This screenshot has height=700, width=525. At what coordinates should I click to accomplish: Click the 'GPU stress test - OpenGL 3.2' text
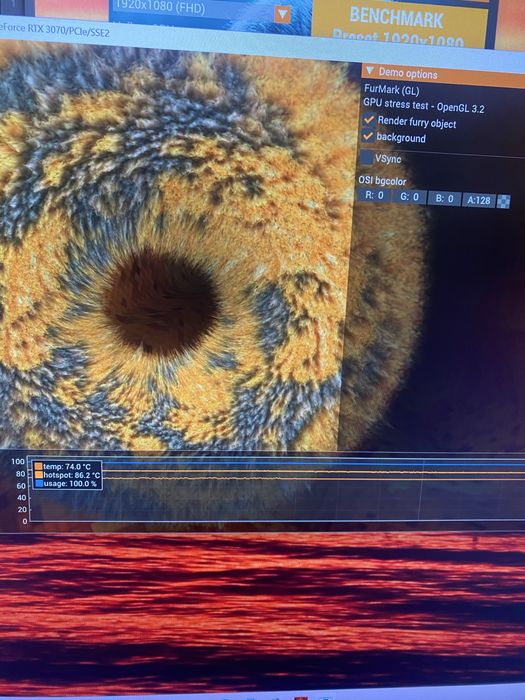point(424,105)
